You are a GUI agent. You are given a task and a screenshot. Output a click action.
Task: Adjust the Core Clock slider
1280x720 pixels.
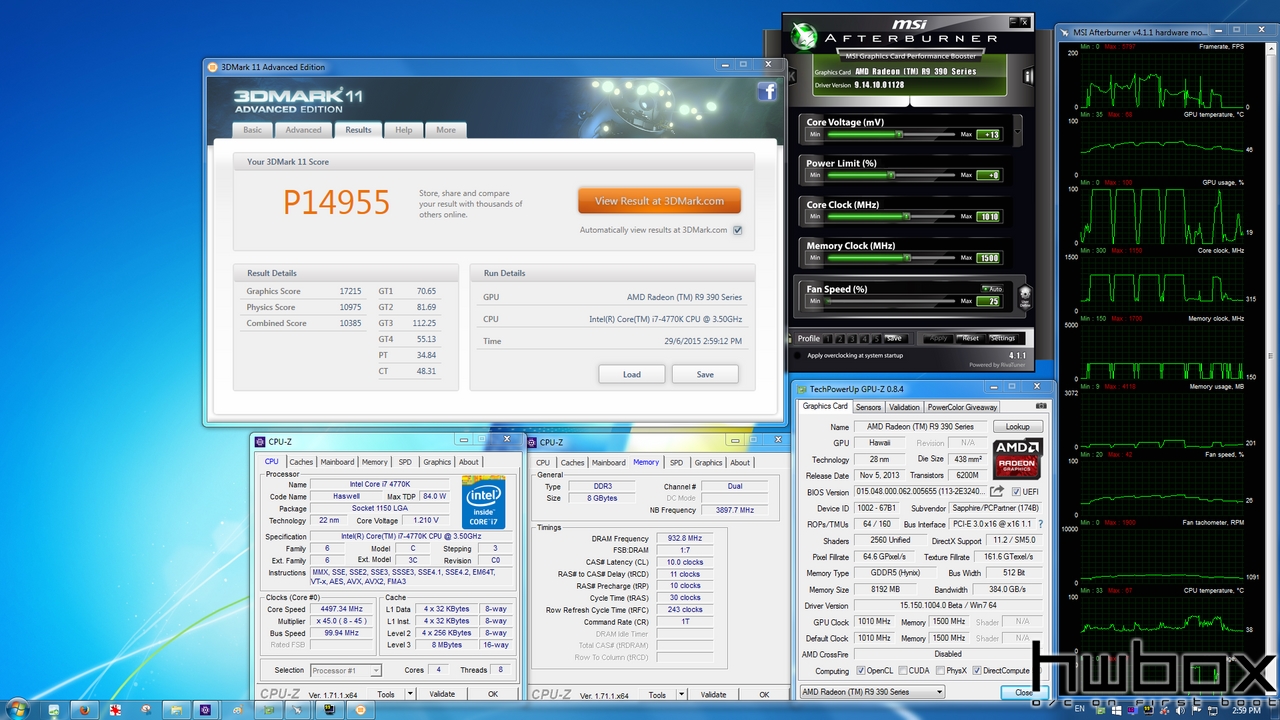(x=892, y=216)
